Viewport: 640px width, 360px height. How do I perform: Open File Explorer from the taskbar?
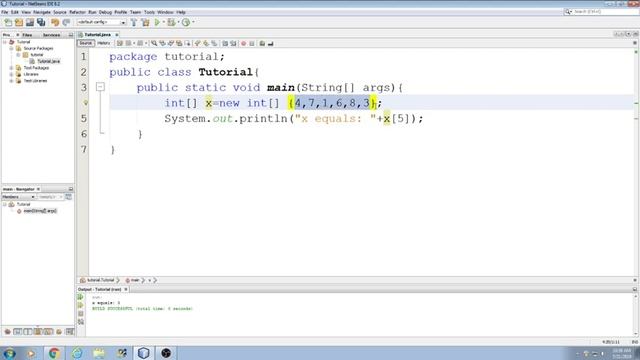coord(99,353)
